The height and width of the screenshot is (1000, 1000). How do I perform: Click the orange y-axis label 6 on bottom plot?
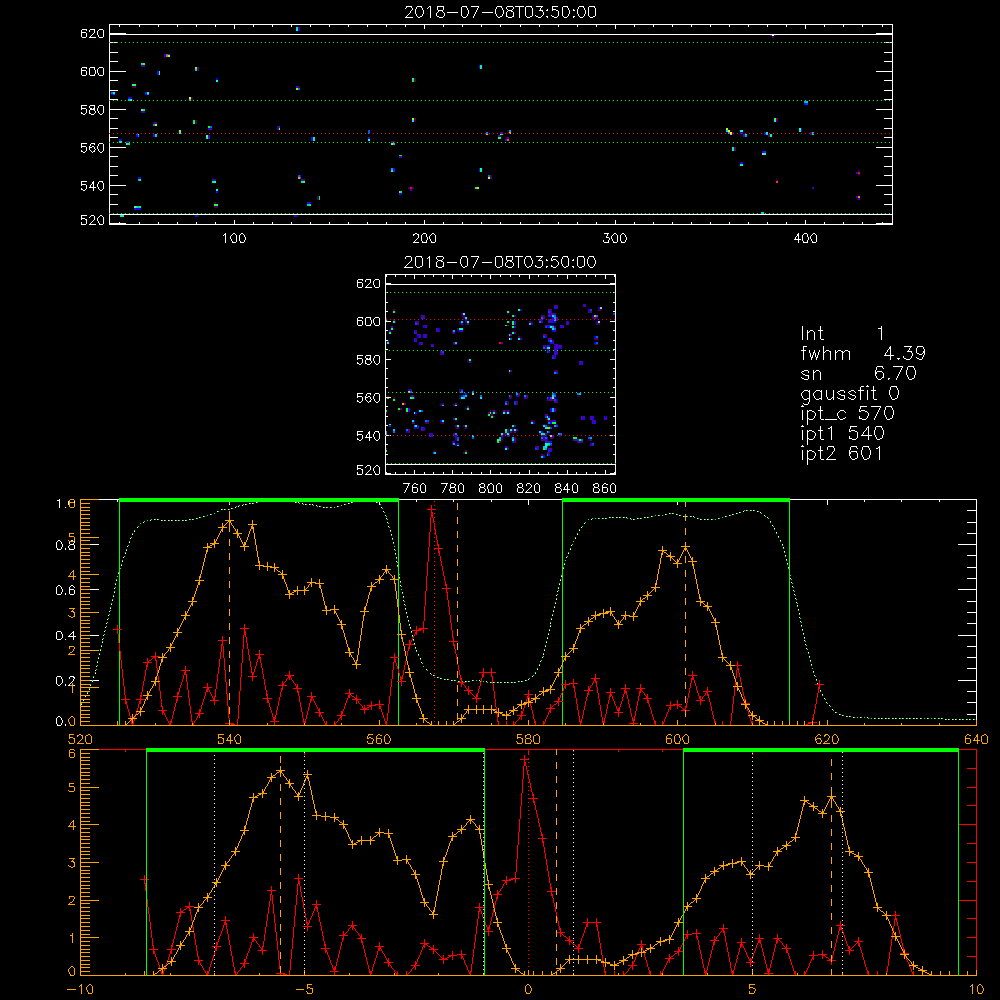[x=71, y=754]
